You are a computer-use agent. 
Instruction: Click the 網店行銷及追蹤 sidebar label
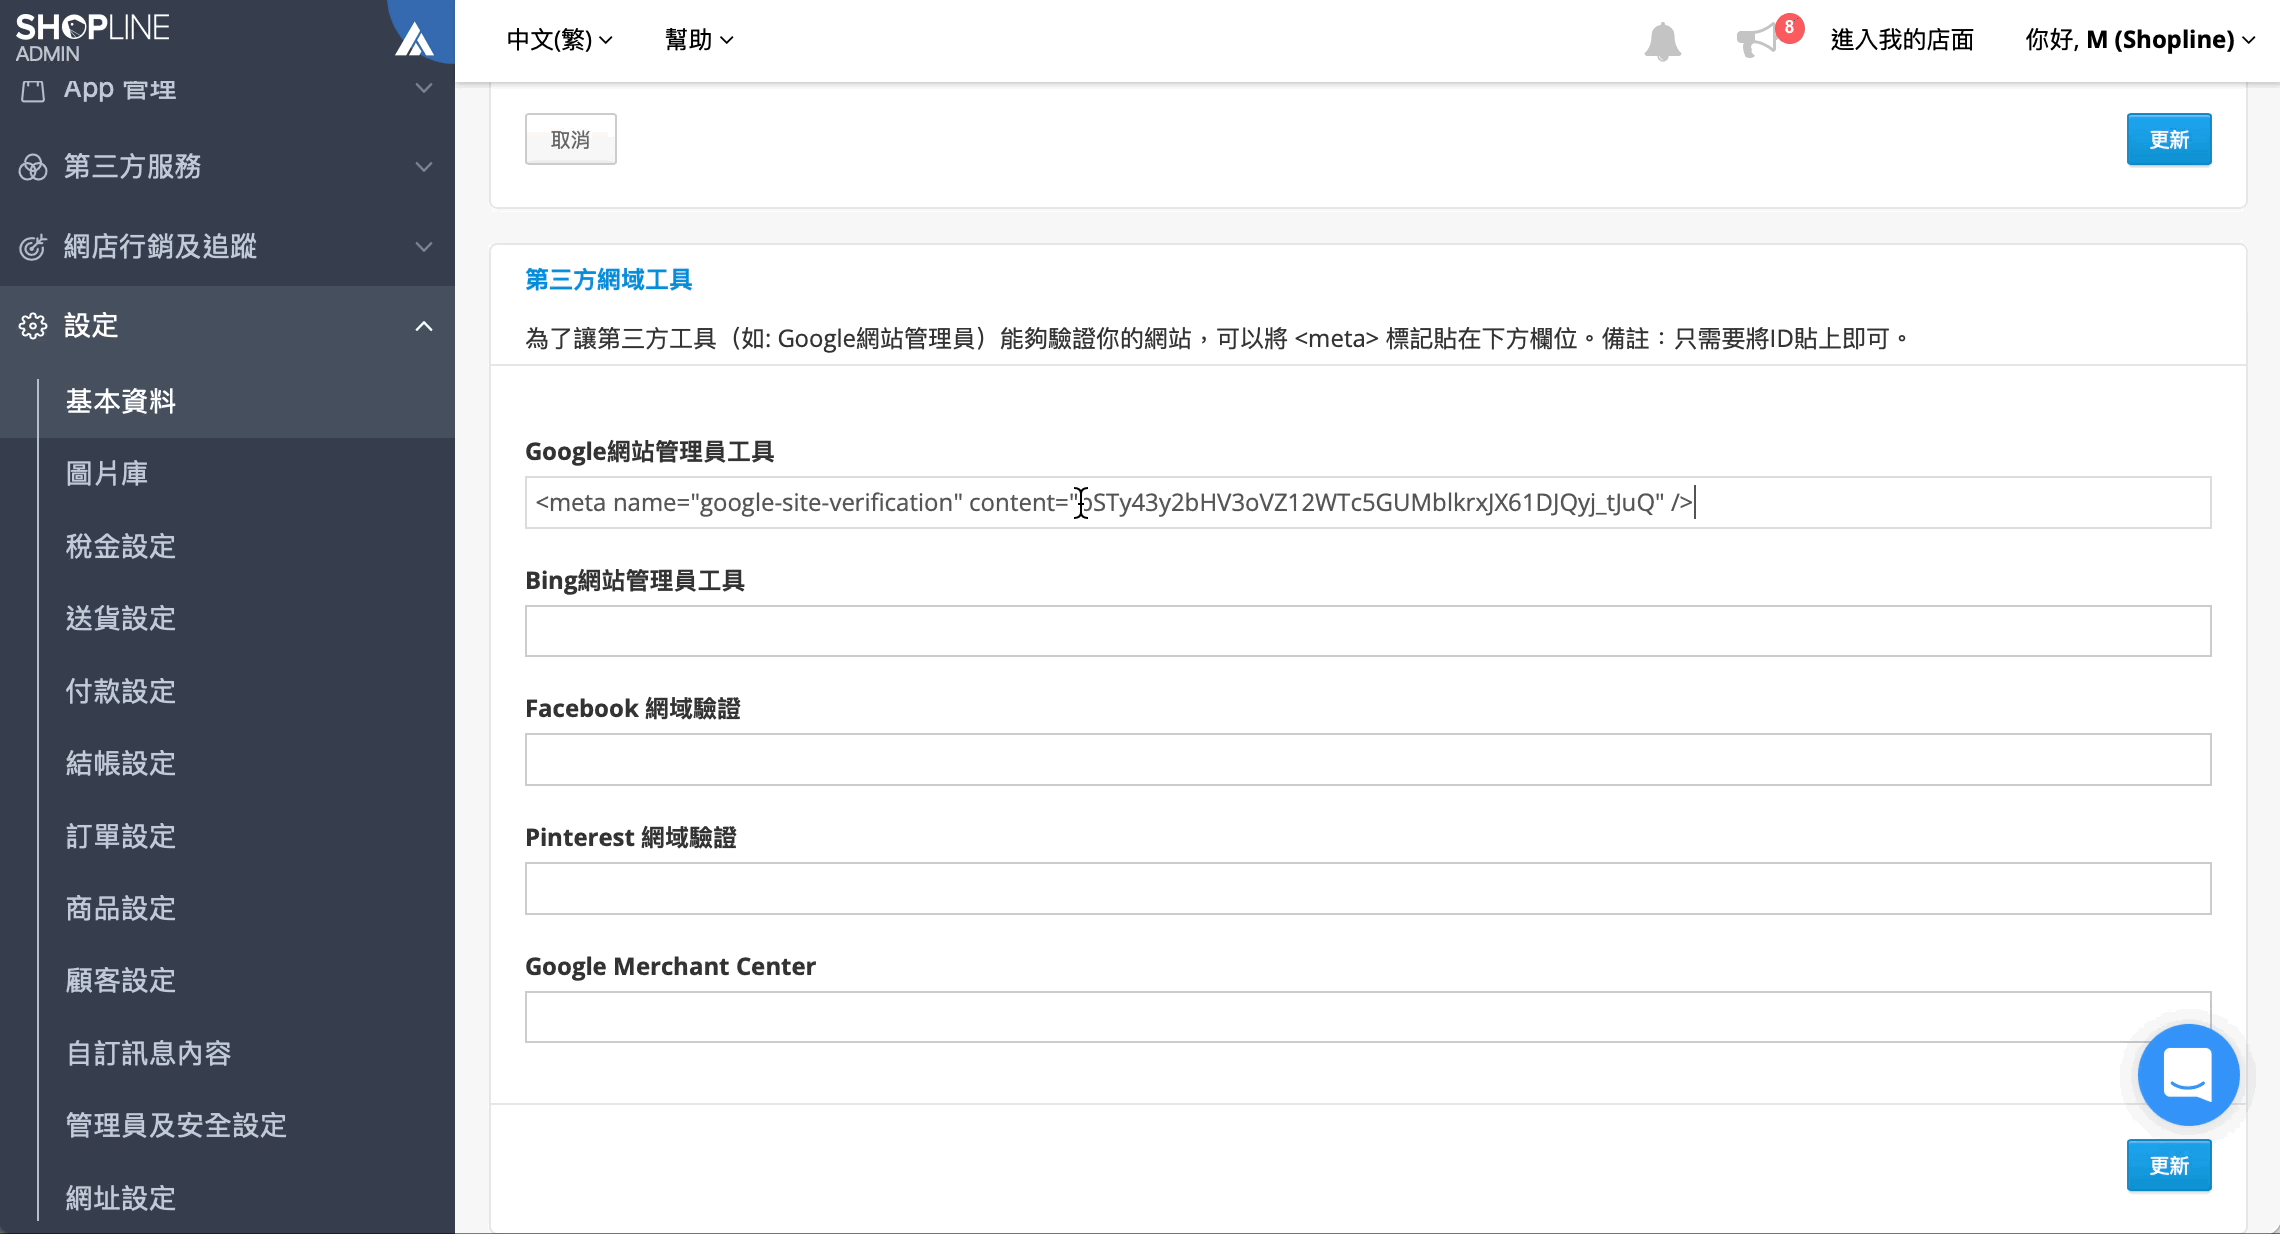pyautogui.click(x=161, y=247)
